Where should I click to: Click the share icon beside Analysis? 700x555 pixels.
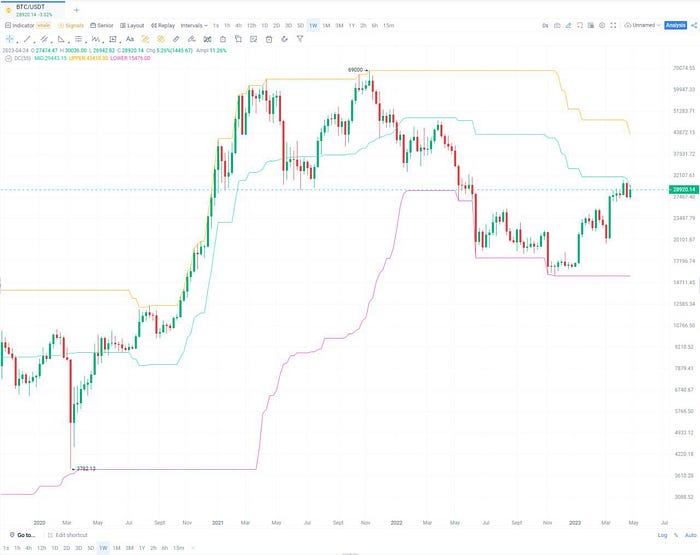pos(694,25)
